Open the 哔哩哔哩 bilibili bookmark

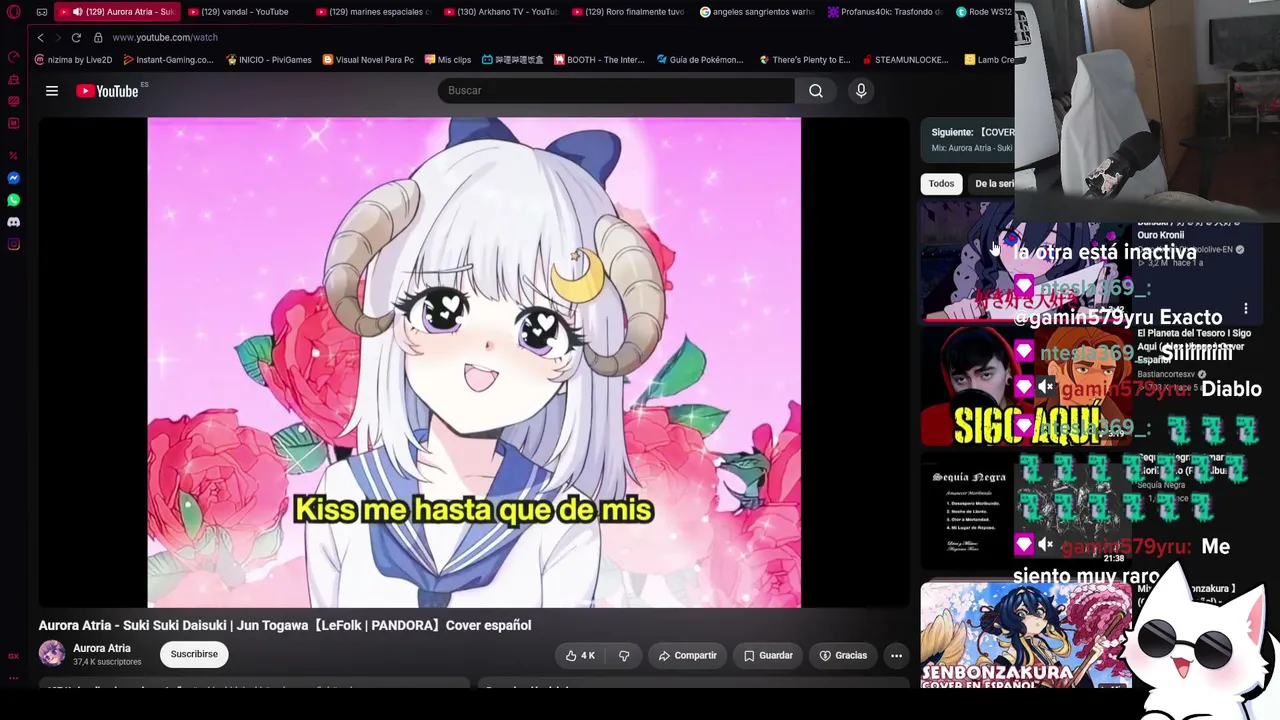point(512,60)
